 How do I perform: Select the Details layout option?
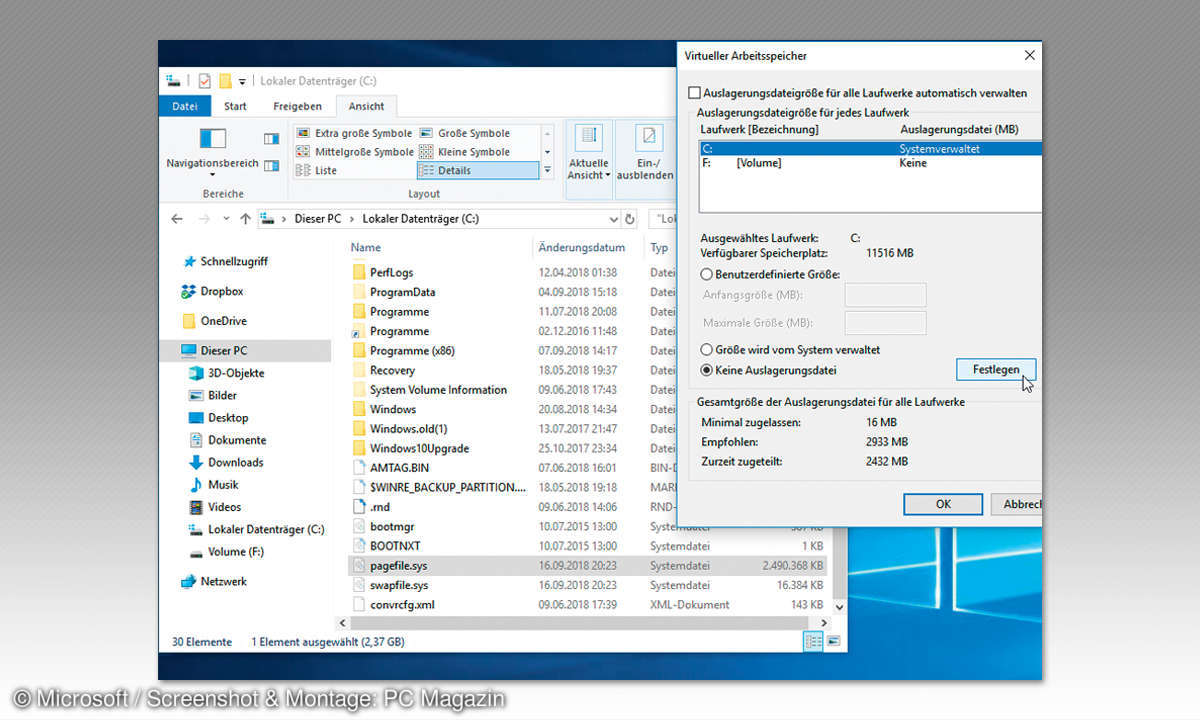[x=478, y=171]
